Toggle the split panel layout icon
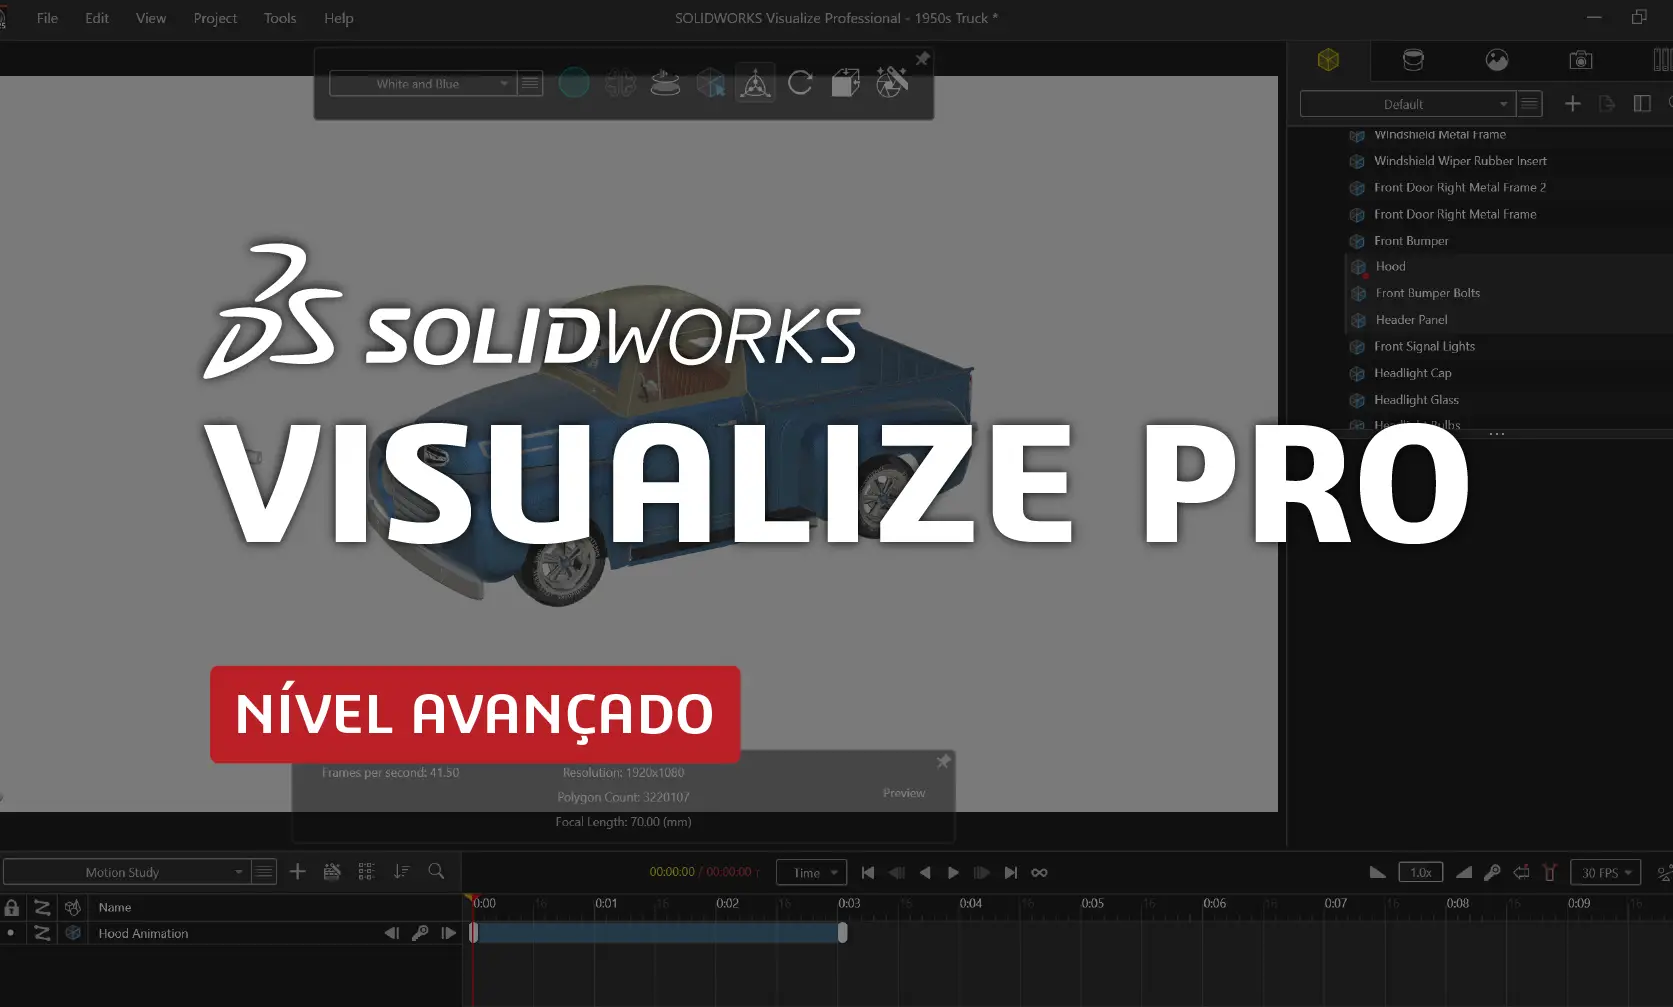This screenshot has width=1673, height=1007. pos(1642,104)
